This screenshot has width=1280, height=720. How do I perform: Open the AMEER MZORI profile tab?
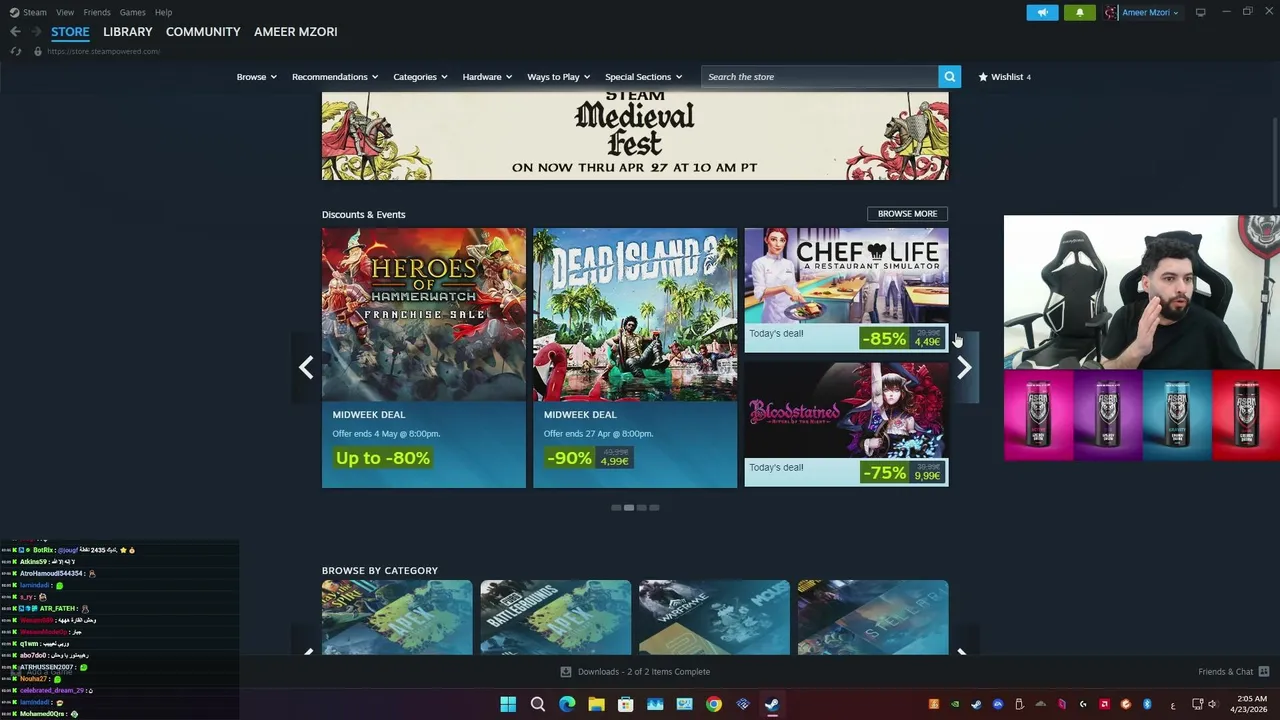pyautogui.click(x=295, y=32)
